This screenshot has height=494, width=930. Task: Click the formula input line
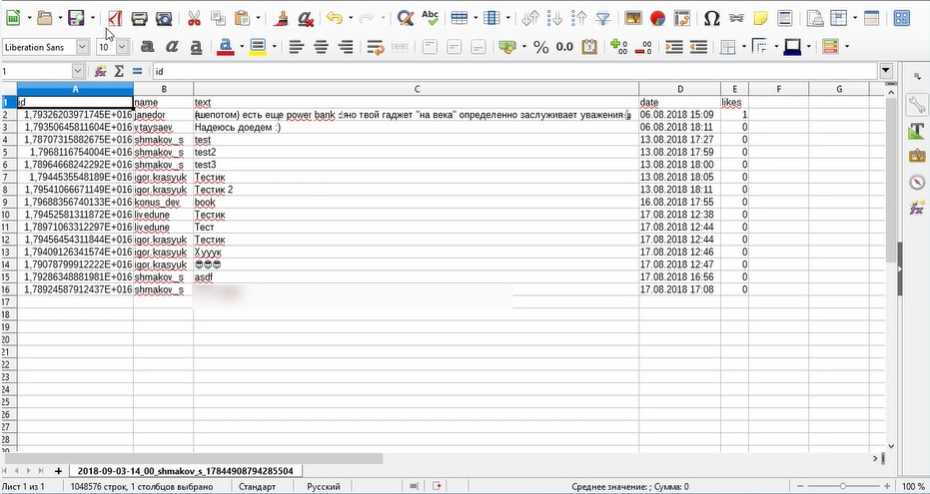coord(515,71)
